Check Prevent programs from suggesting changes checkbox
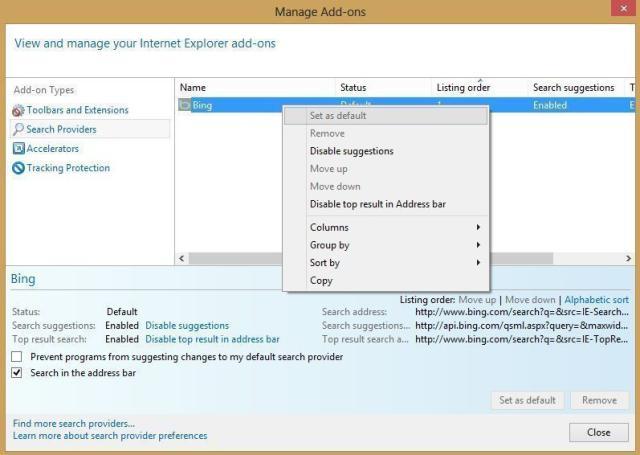Screen dimensions: 640x455 [17, 357]
